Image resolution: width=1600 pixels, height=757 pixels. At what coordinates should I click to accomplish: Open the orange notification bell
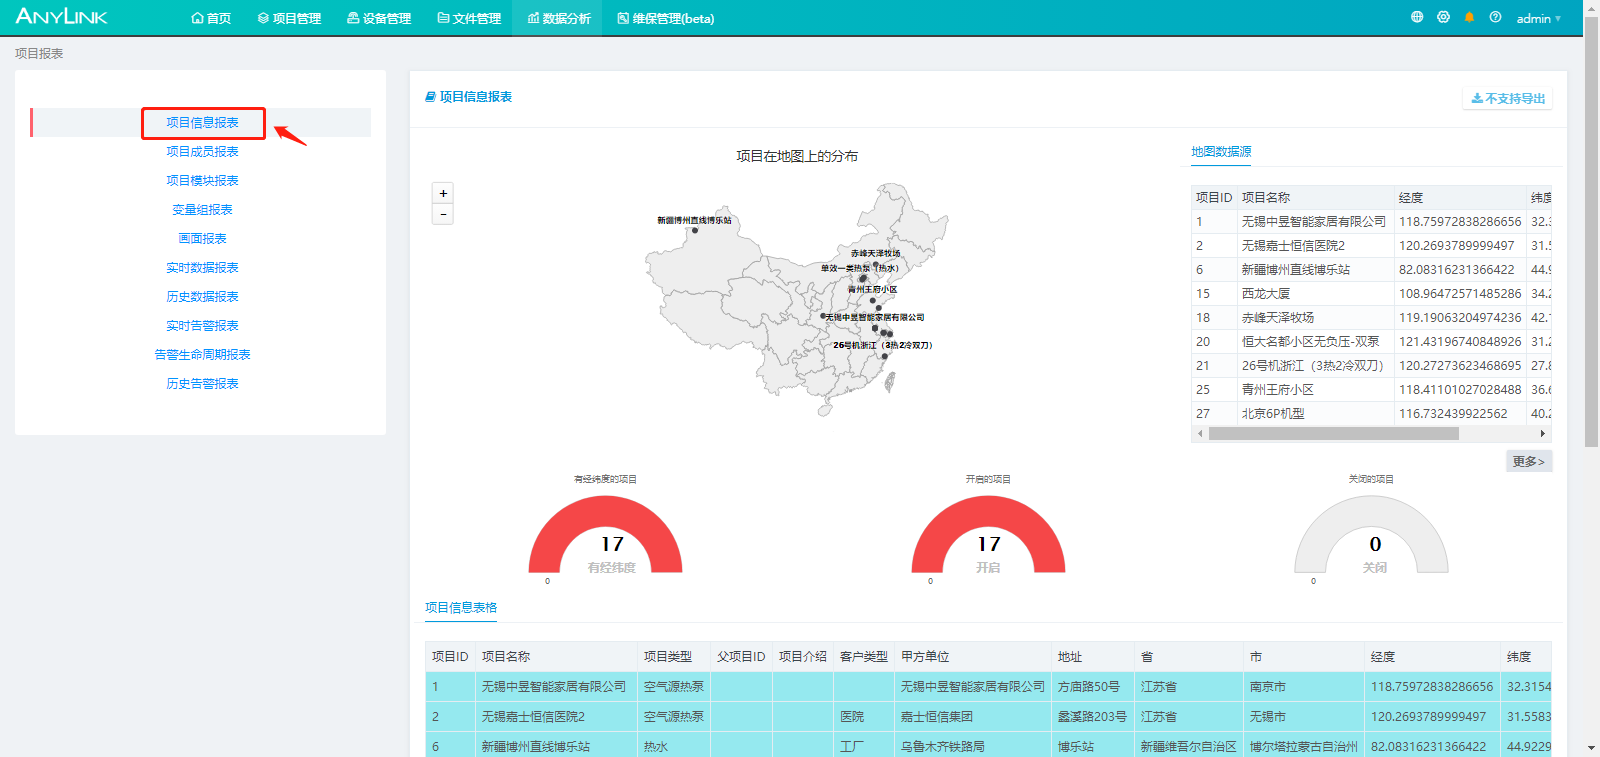click(x=1469, y=17)
